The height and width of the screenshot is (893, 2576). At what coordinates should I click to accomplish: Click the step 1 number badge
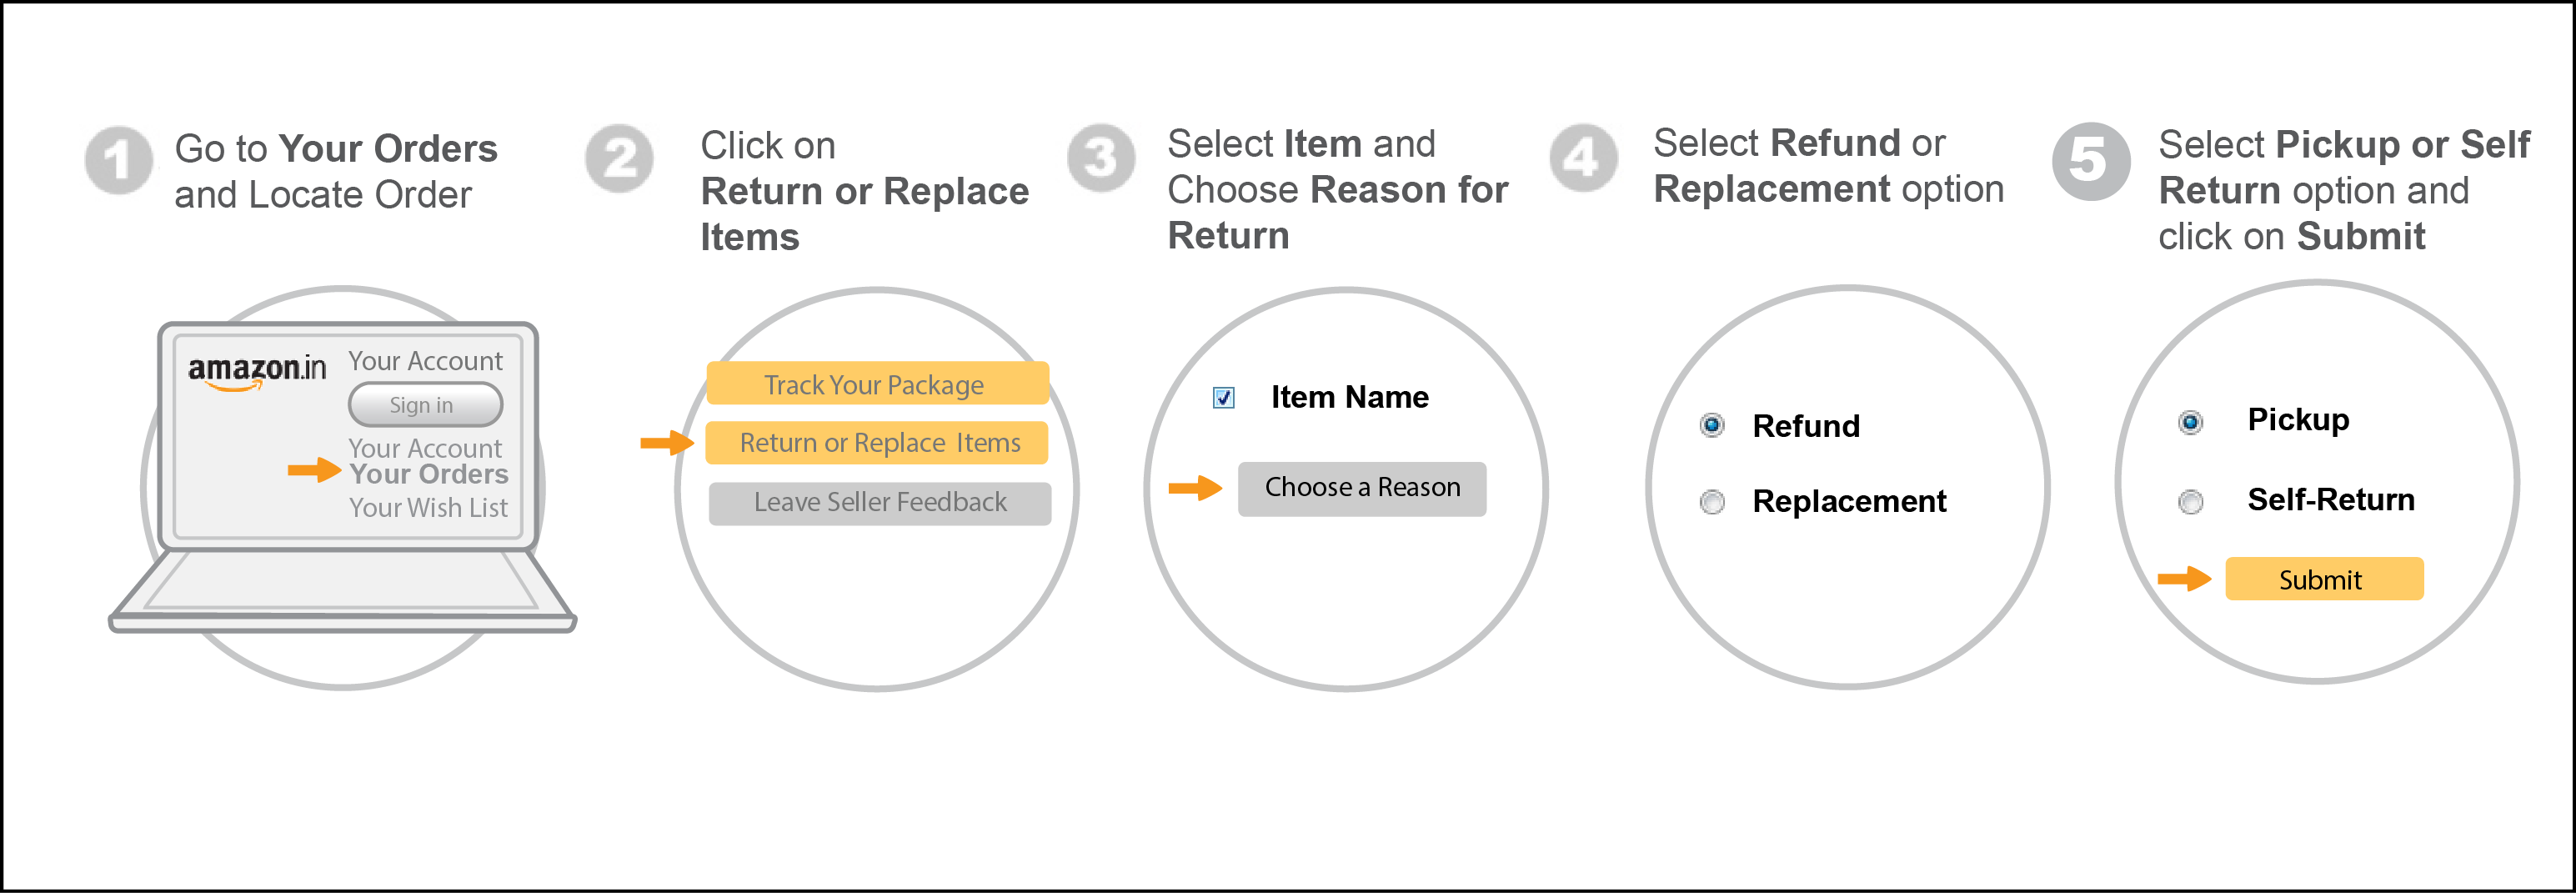[x=119, y=160]
